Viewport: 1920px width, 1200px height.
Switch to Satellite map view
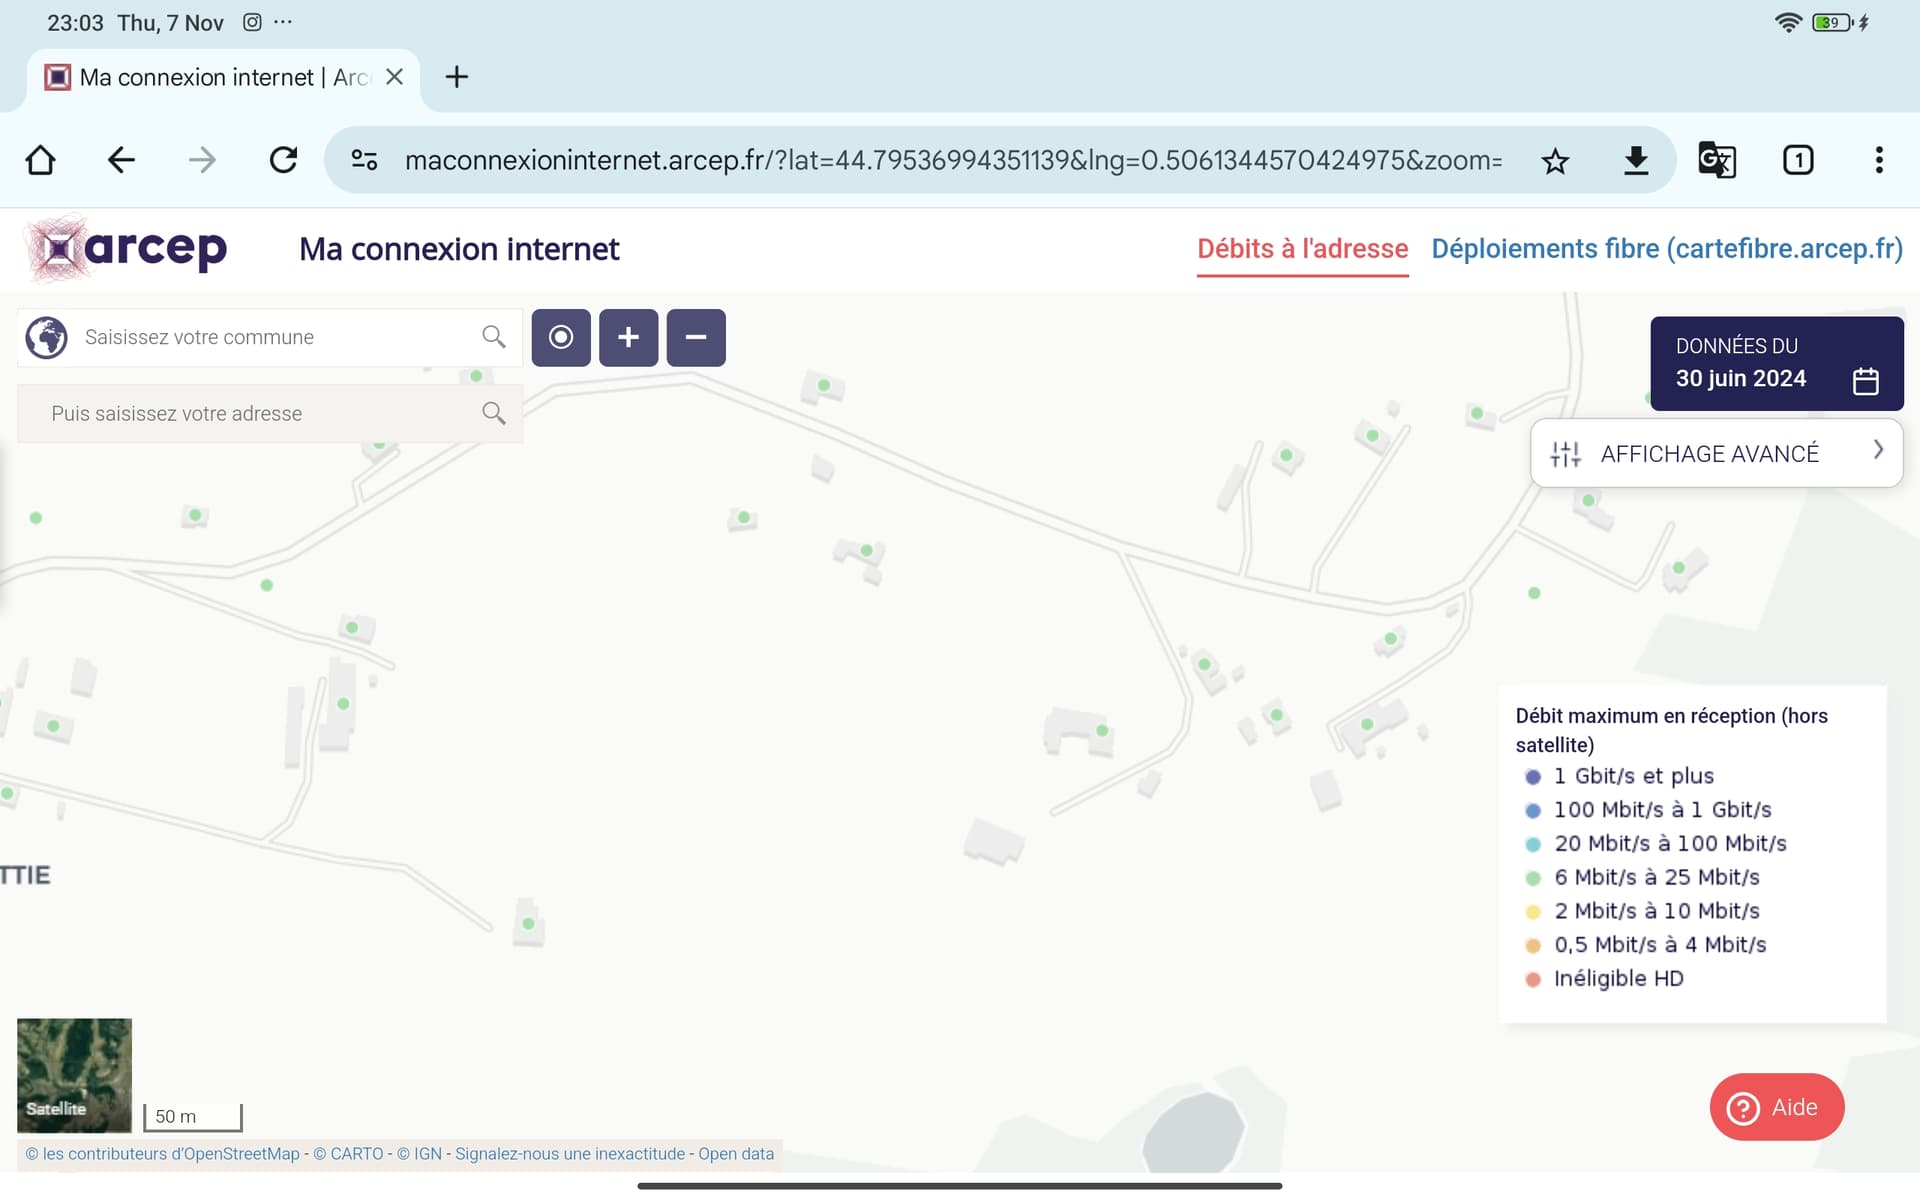click(x=74, y=1074)
